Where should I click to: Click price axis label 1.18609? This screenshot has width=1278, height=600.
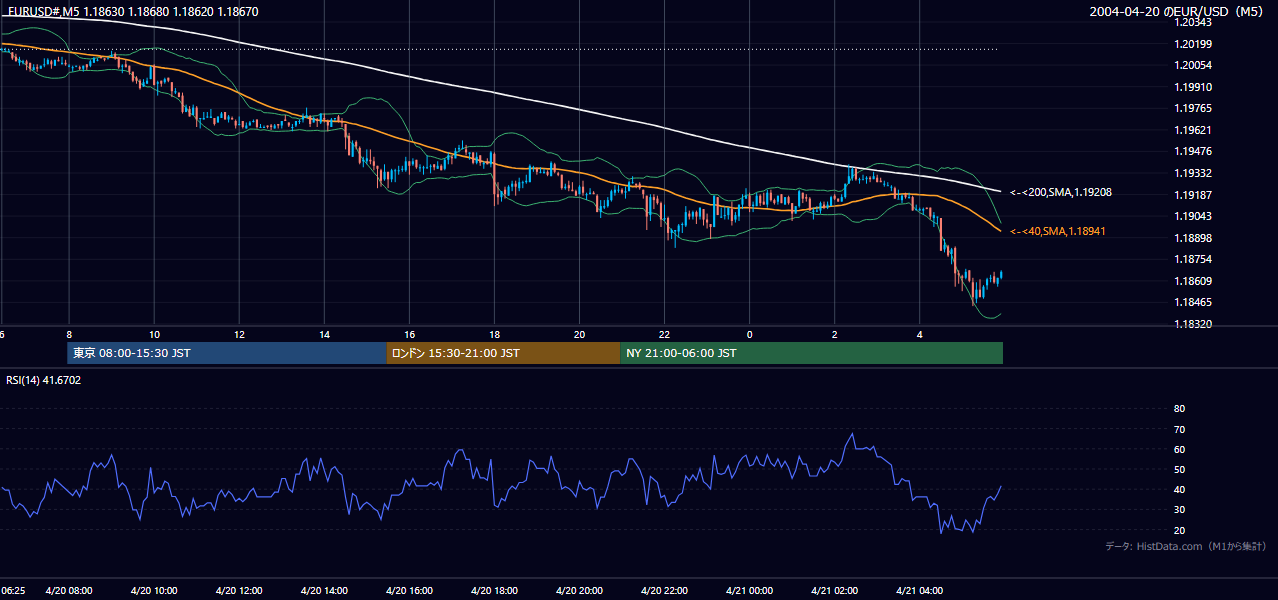point(1193,281)
